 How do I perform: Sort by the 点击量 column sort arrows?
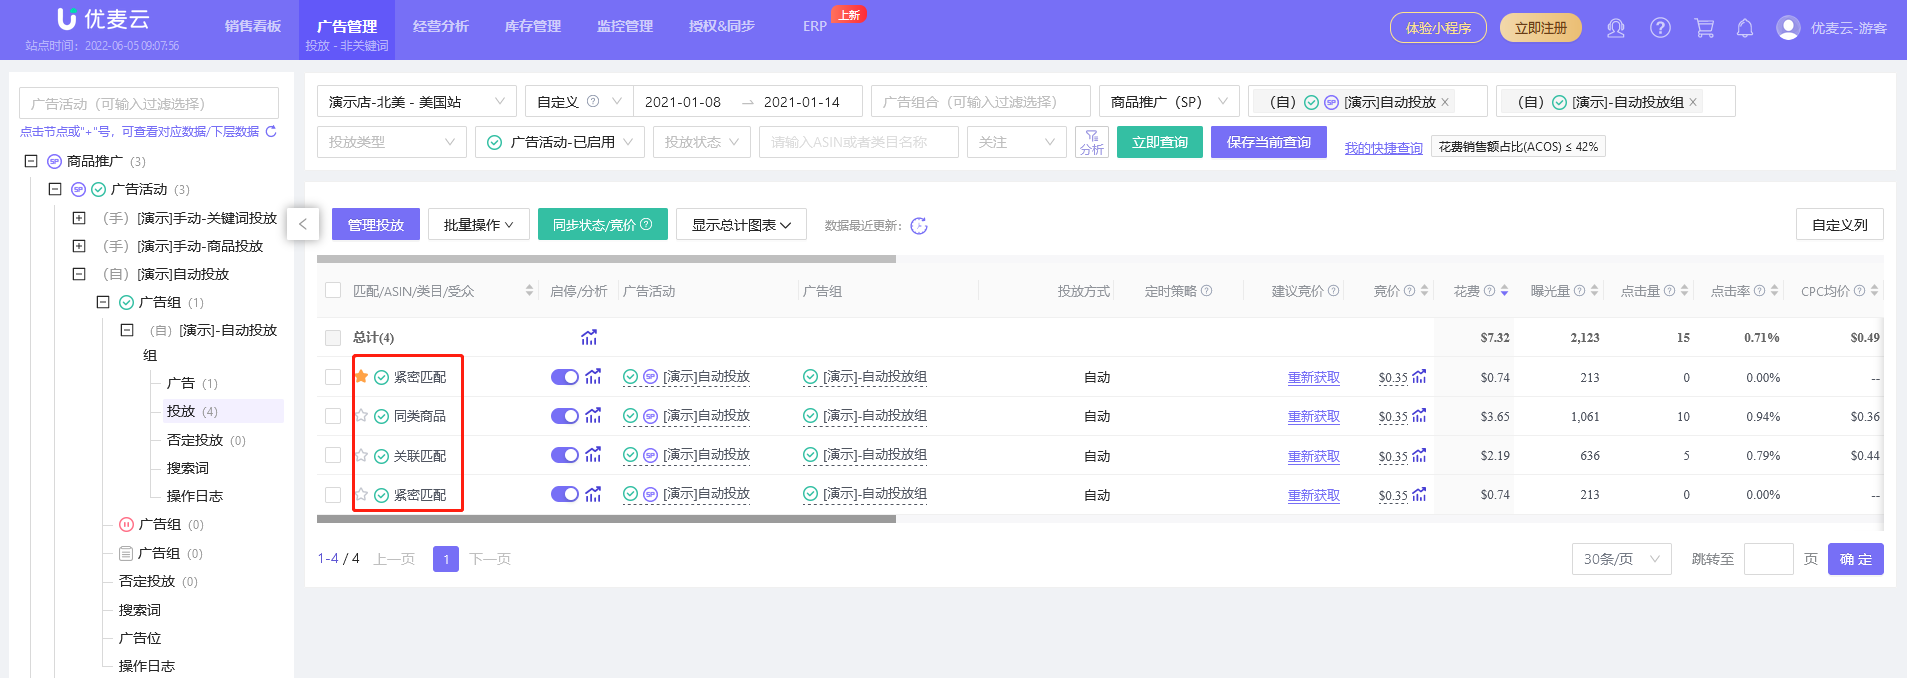click(1684, 291)
